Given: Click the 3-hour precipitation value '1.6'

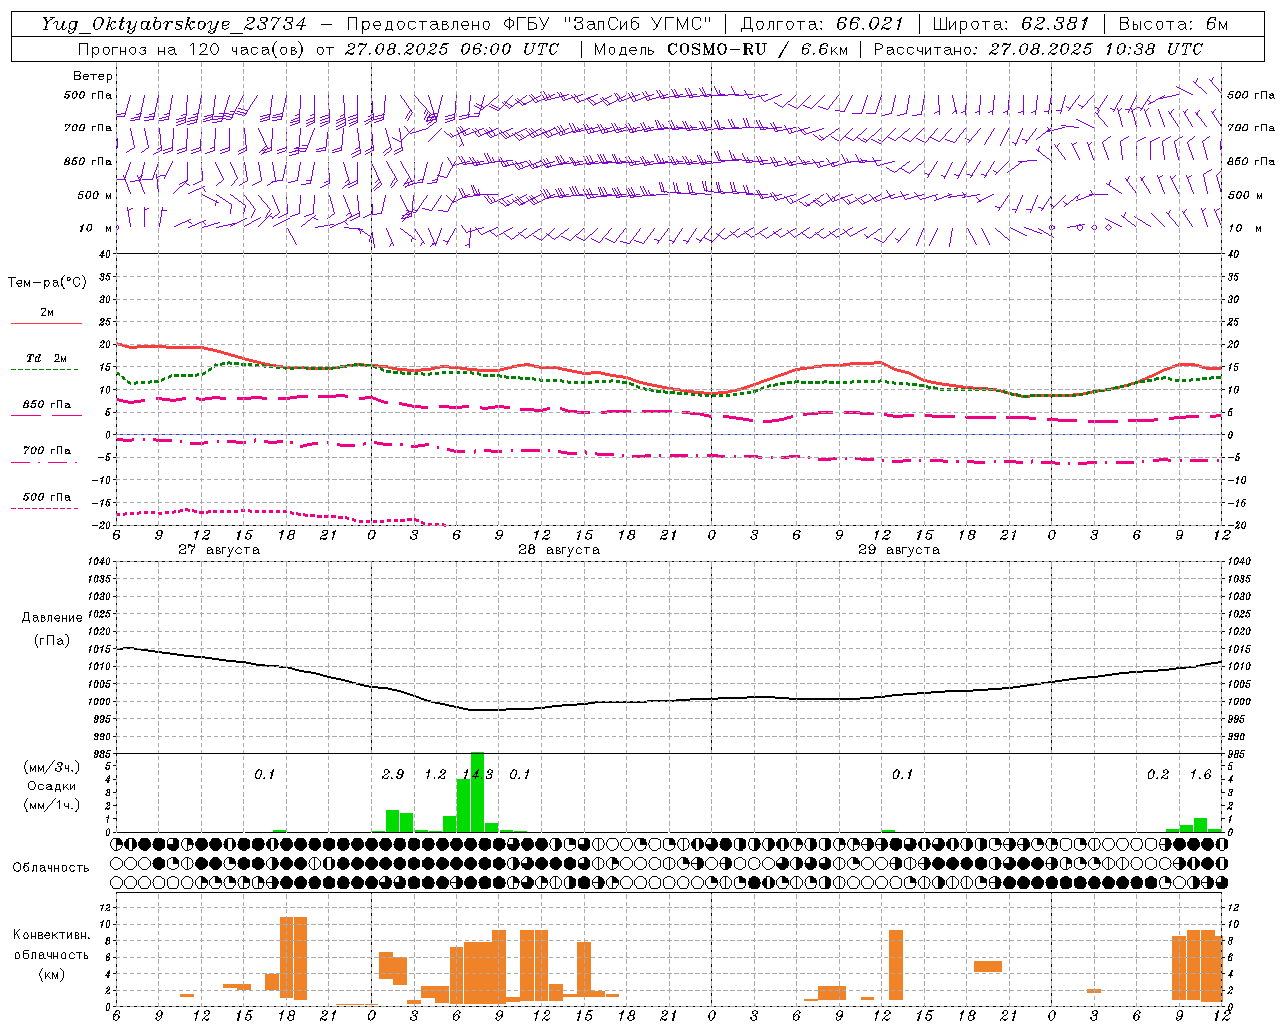Looking at the screenshot, I should pyautogui.click(x=1201, y=774).
